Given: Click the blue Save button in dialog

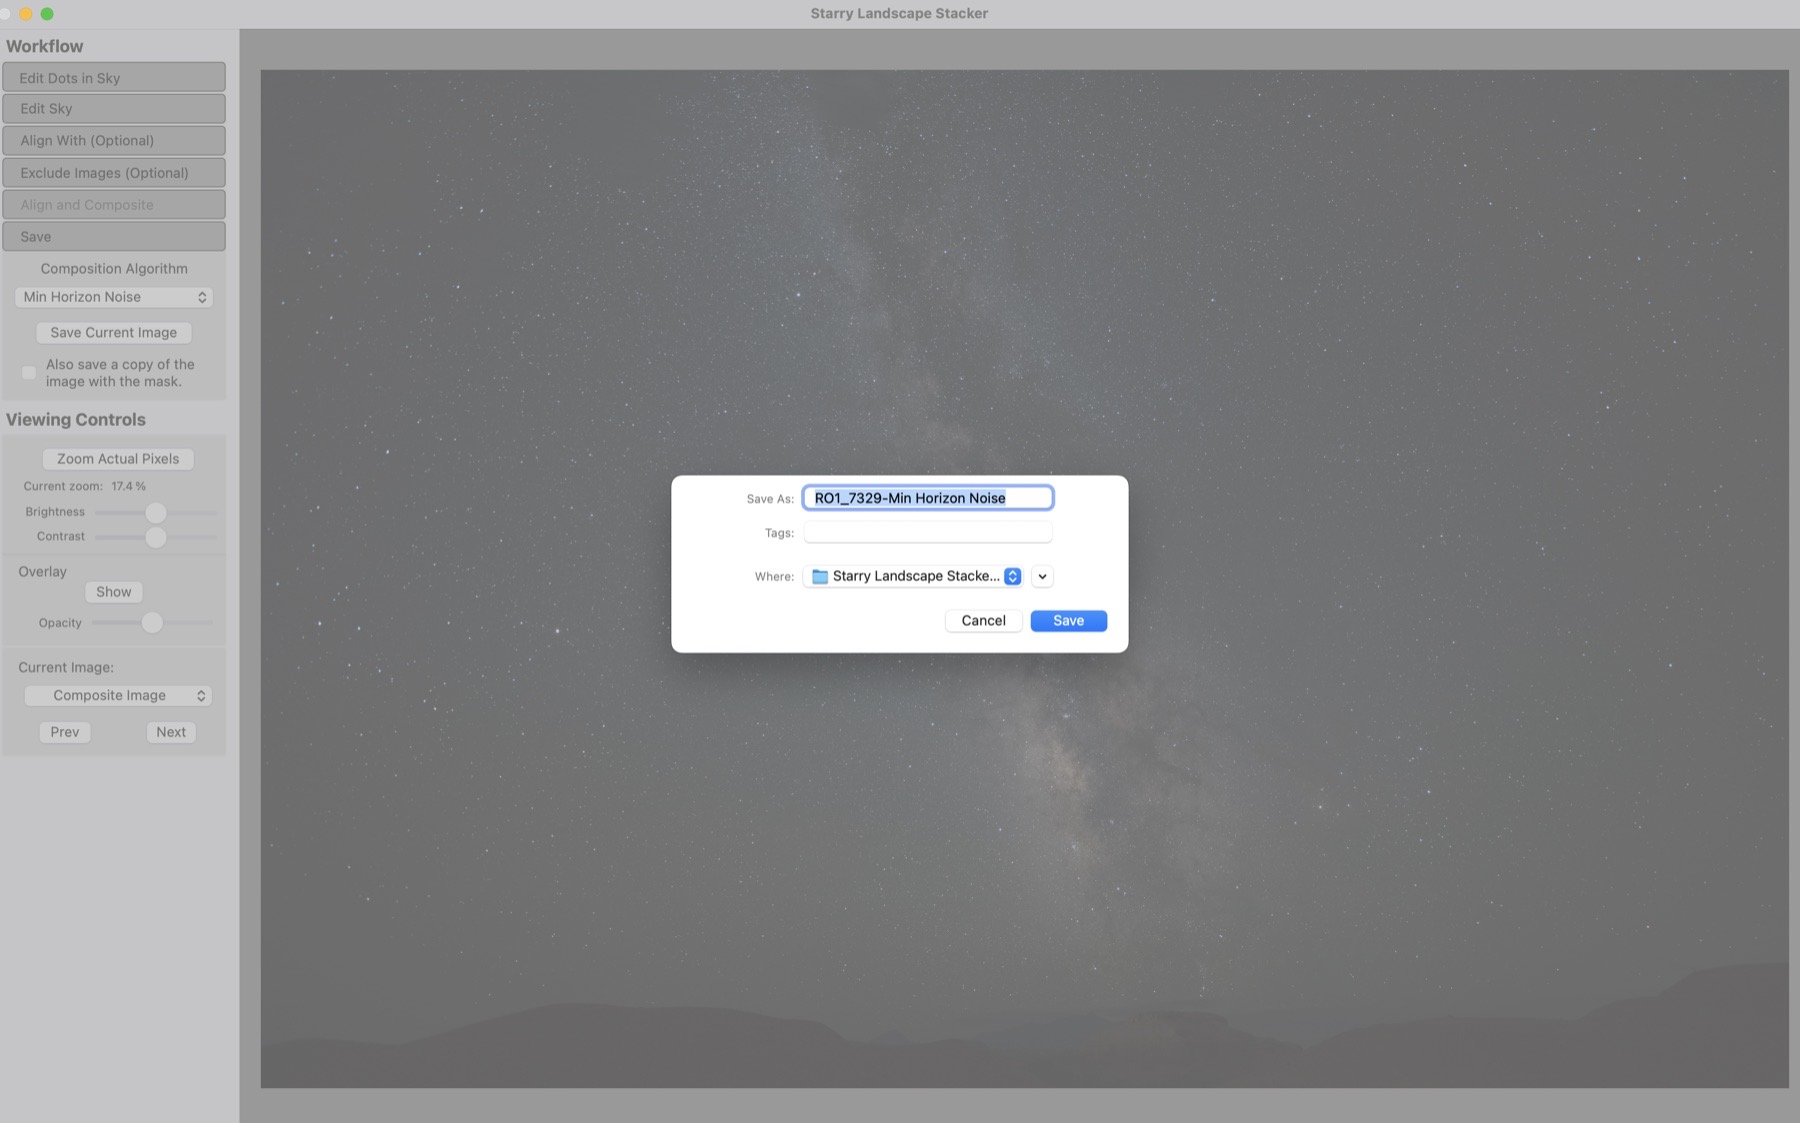Looking at the screenshot, I should coord(1068,621).
